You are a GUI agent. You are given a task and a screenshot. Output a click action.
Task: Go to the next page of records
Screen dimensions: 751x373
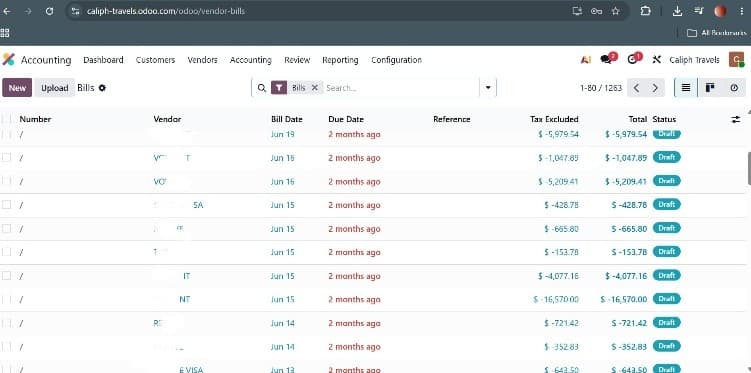pyautogui.click(x=655, y=88)
